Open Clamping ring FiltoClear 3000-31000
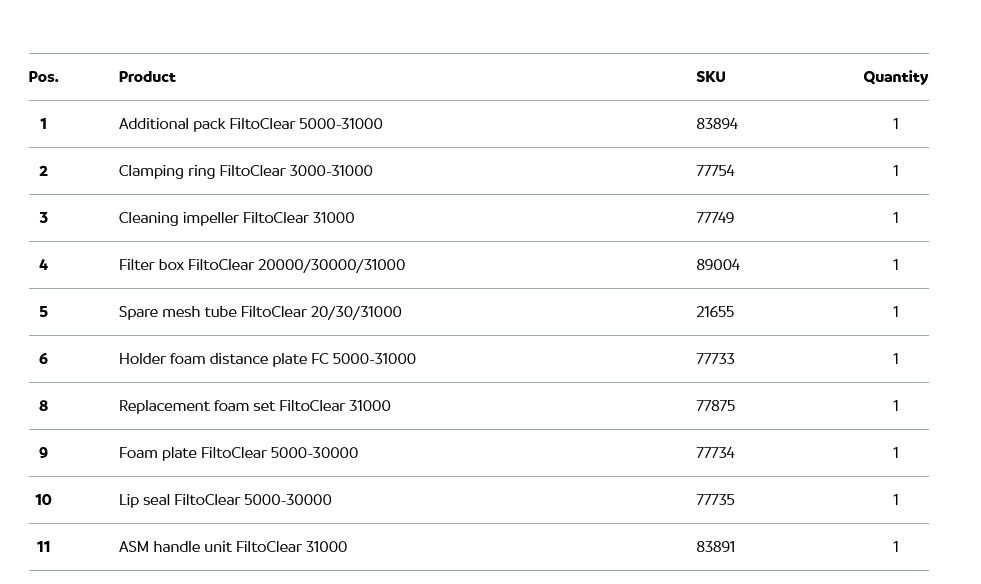 click(x=245, y=171)
